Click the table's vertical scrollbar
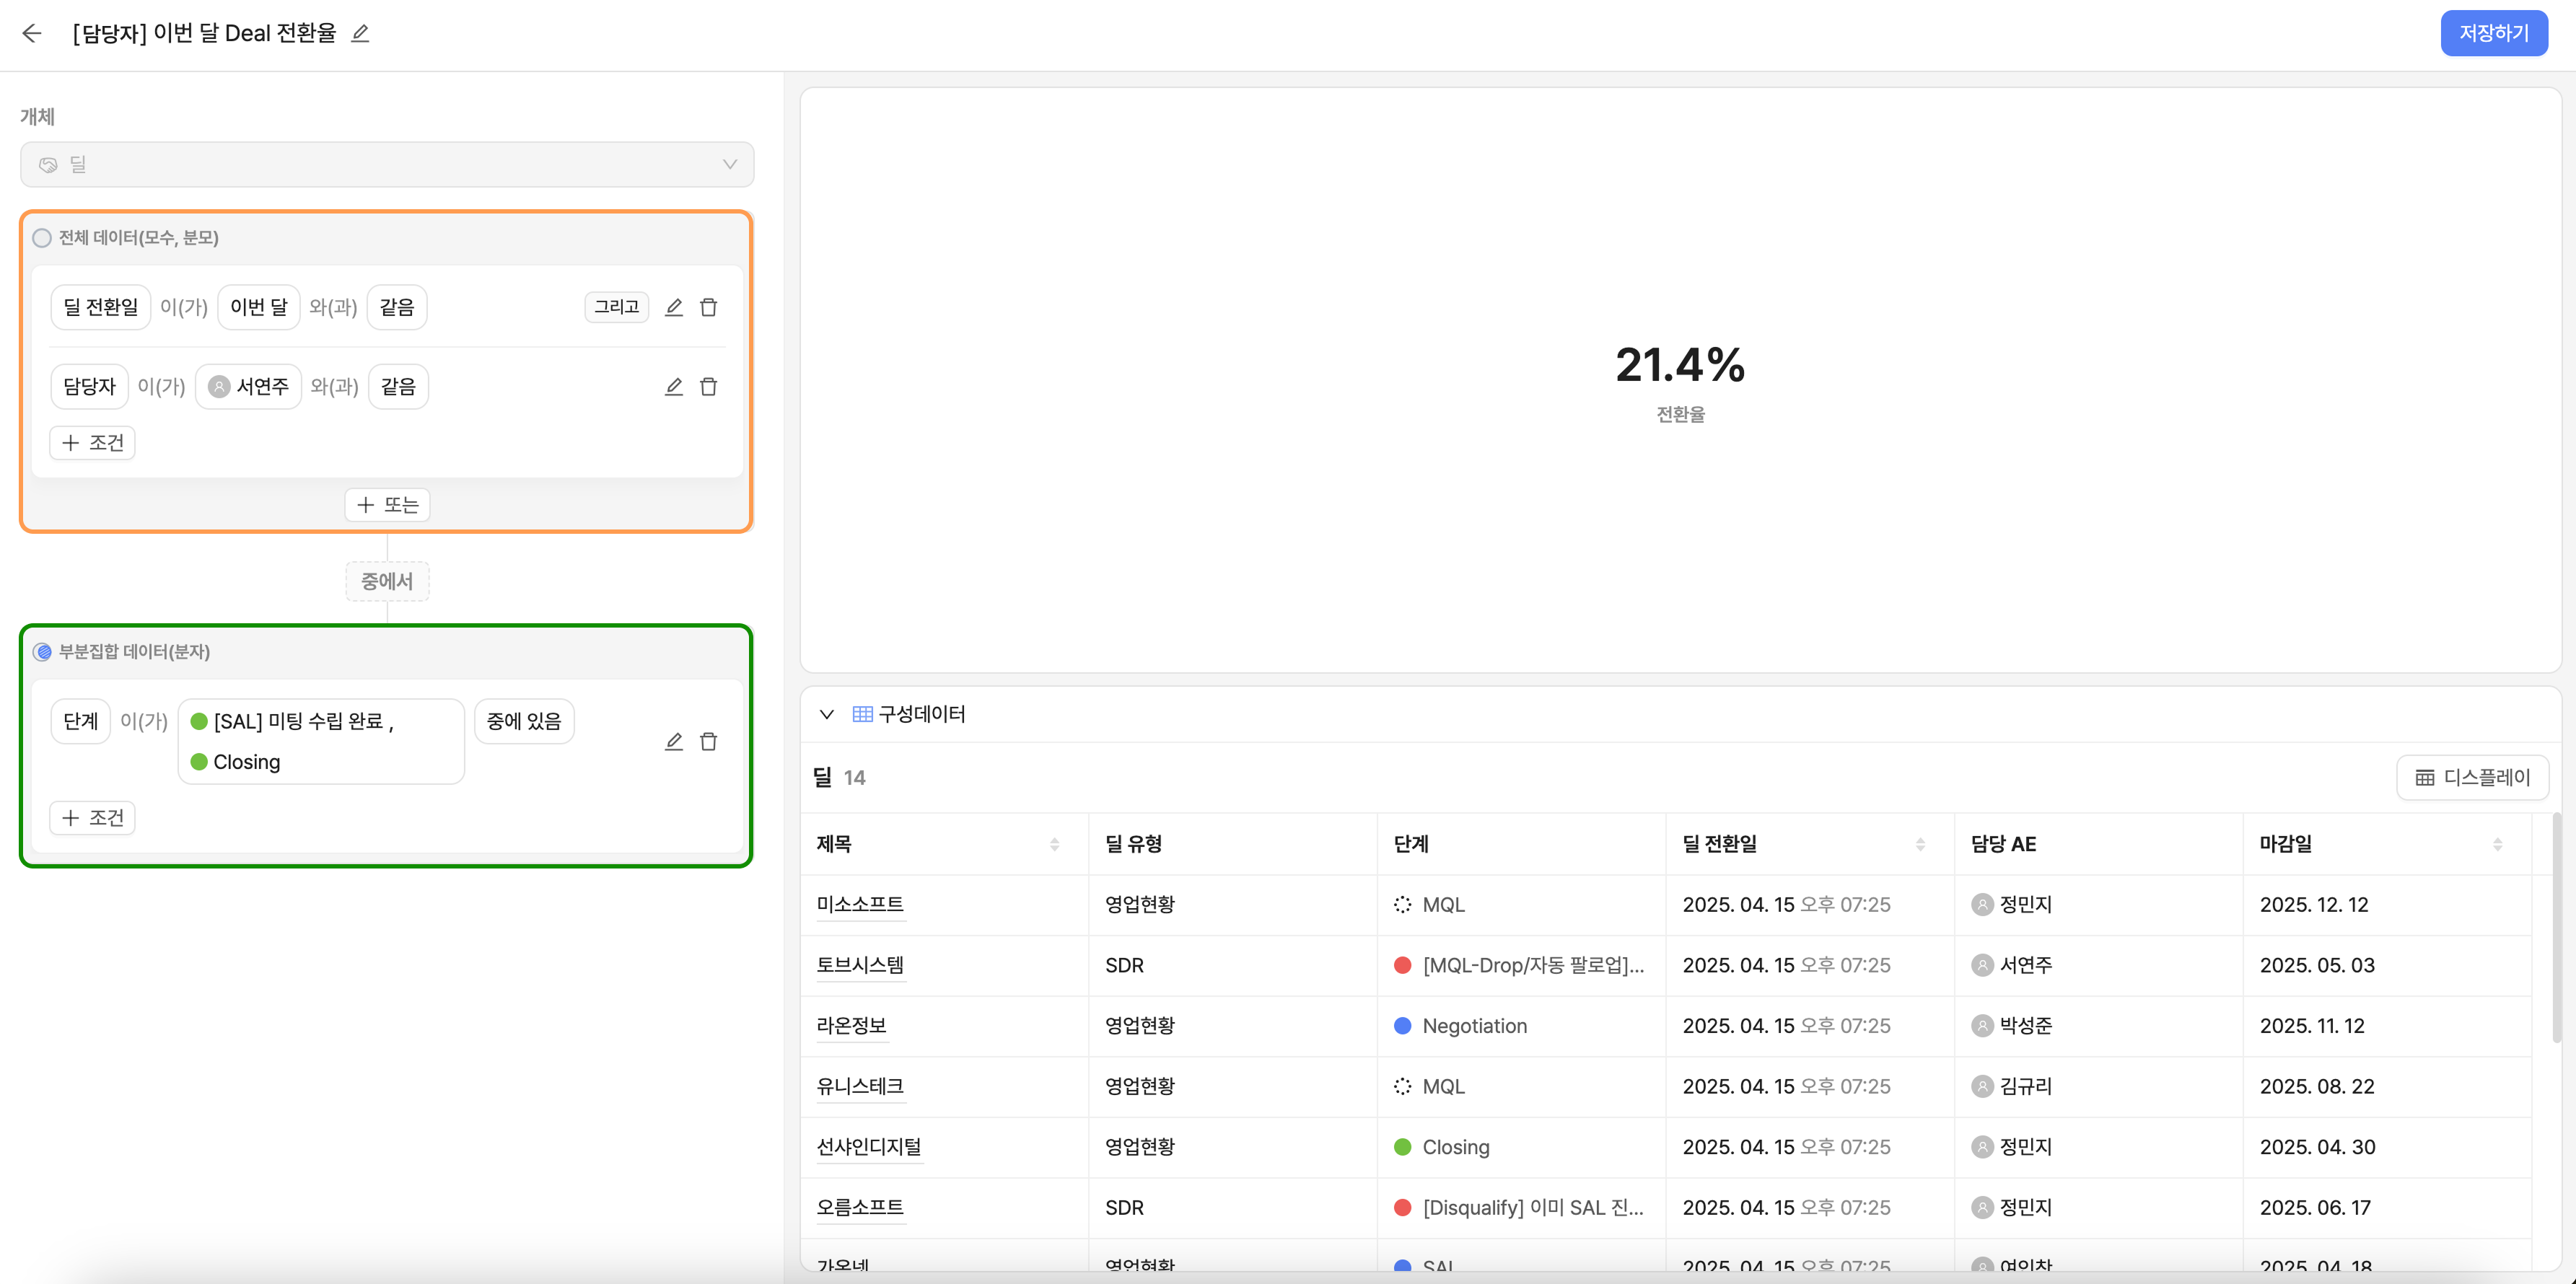The width and height of the screenshot is (2576, 1284). point(2557,928)
